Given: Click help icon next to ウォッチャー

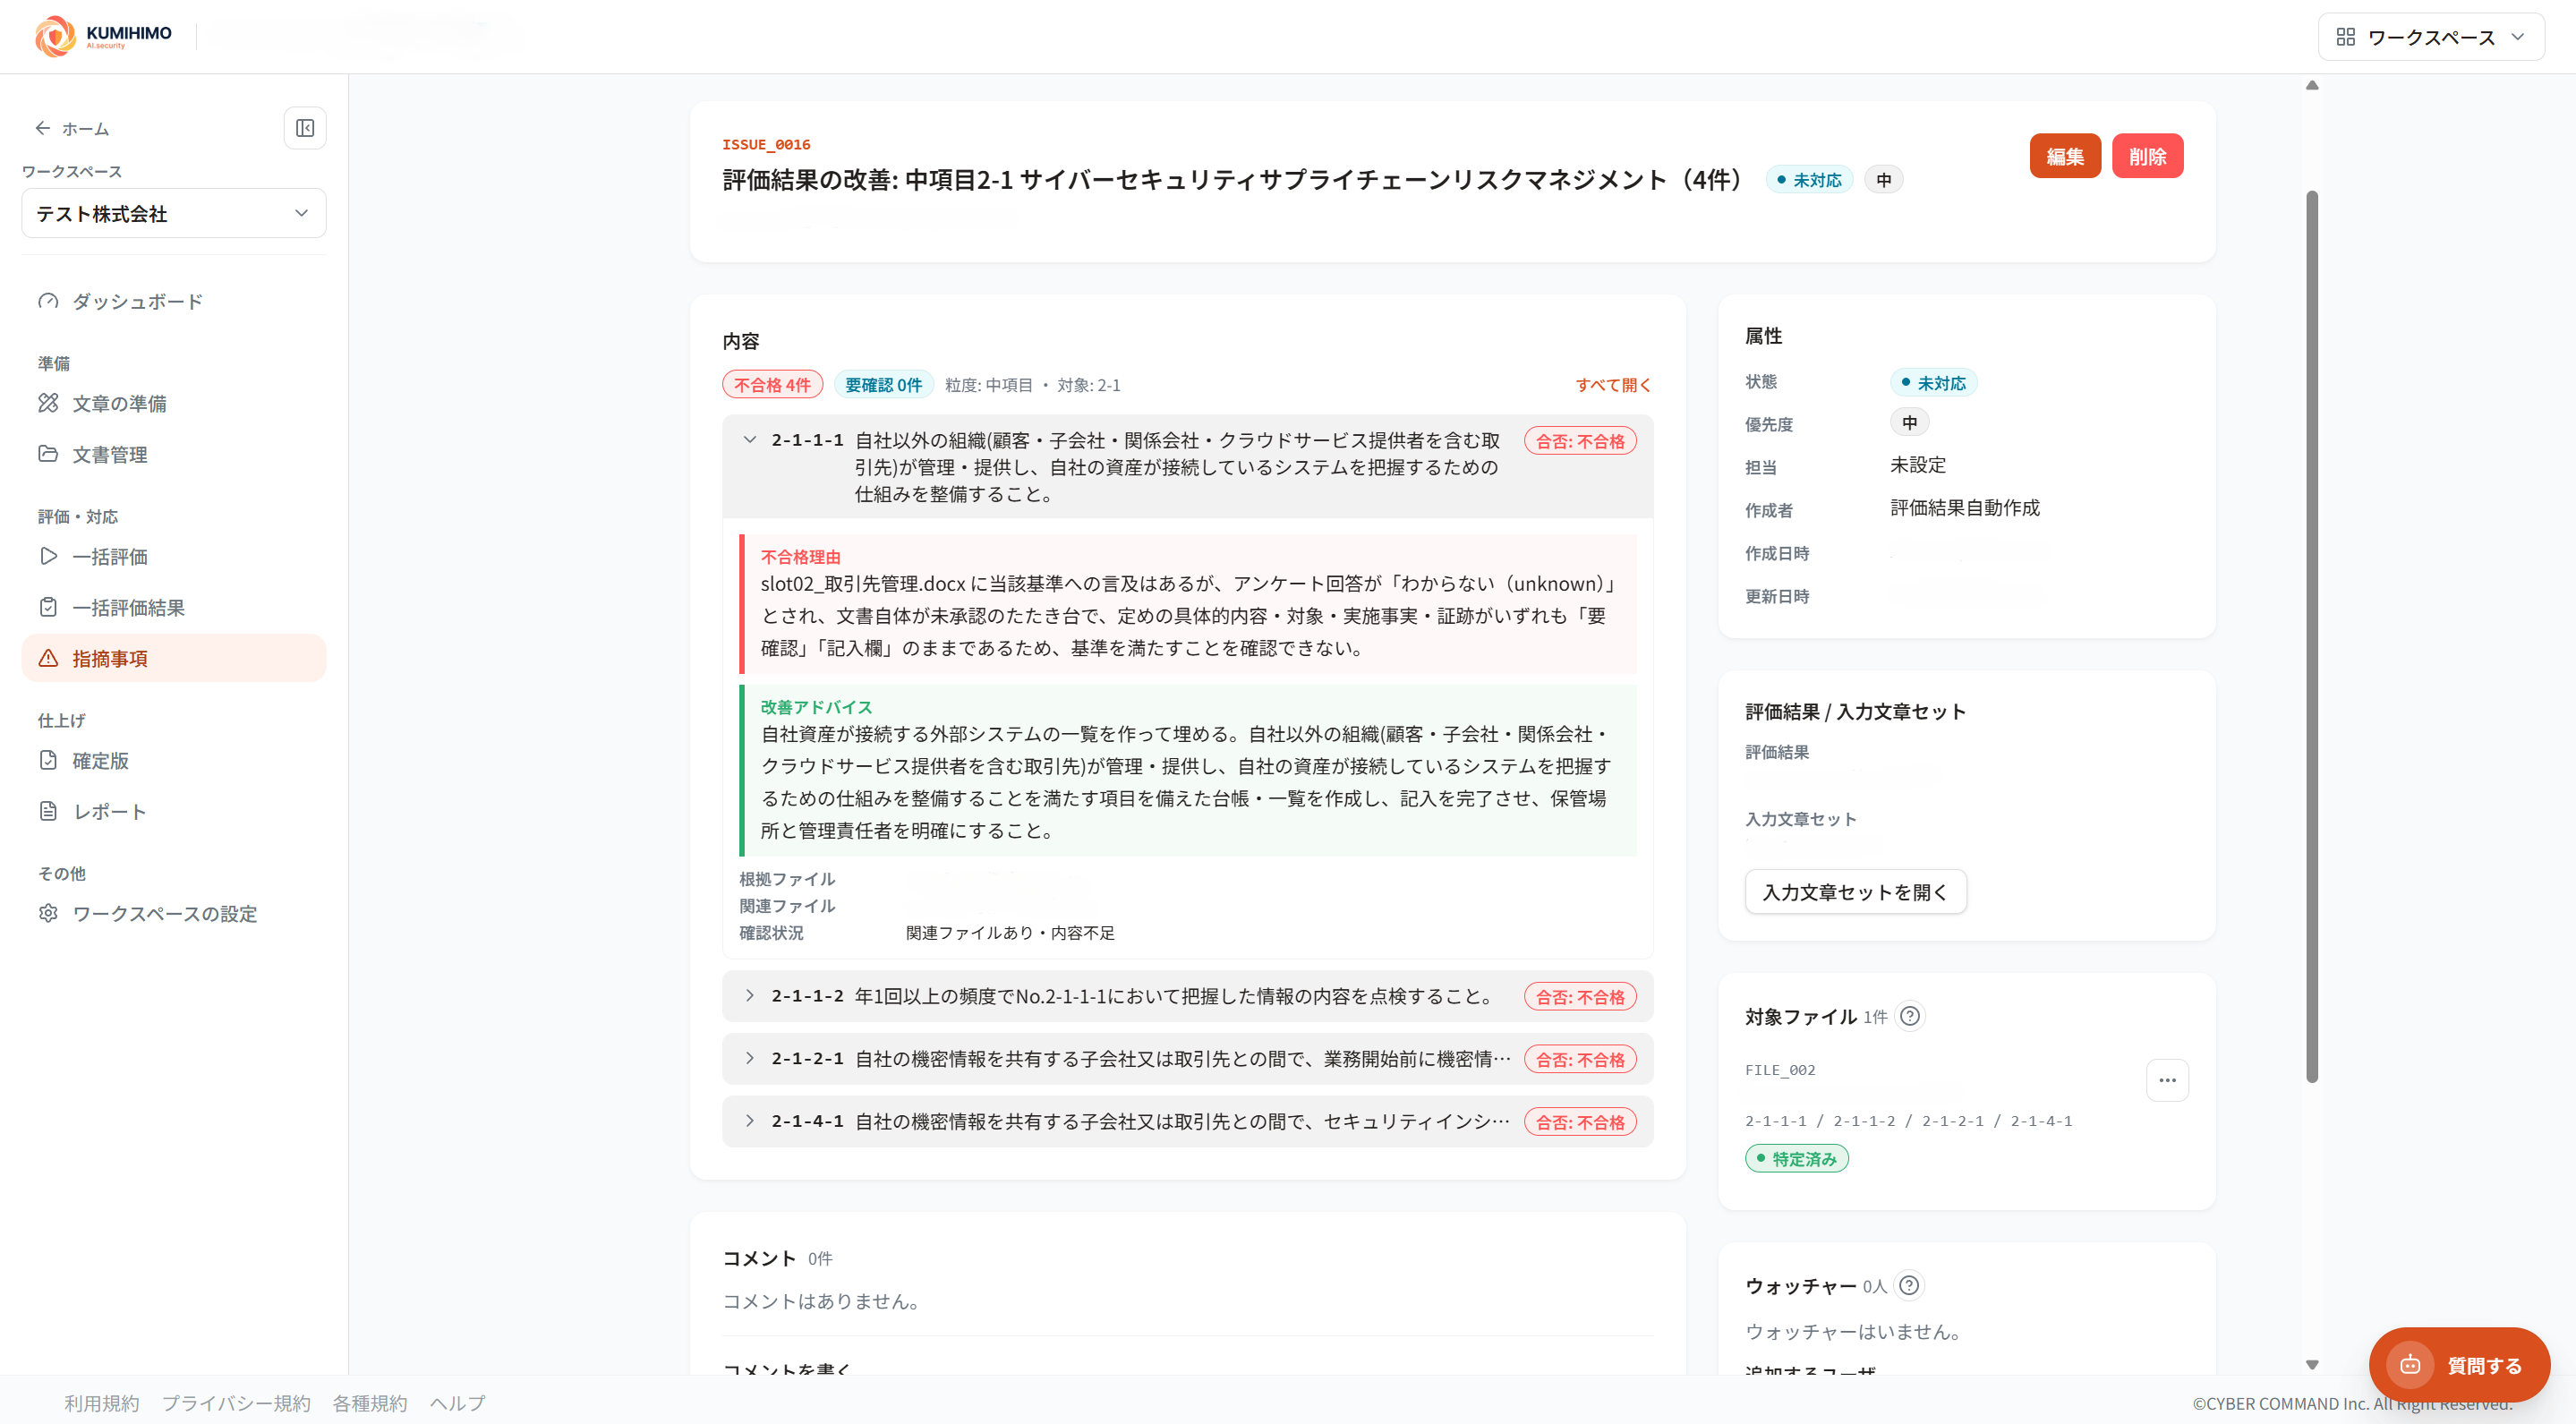Looking at the screenshot, I should coord(1909,1285).
